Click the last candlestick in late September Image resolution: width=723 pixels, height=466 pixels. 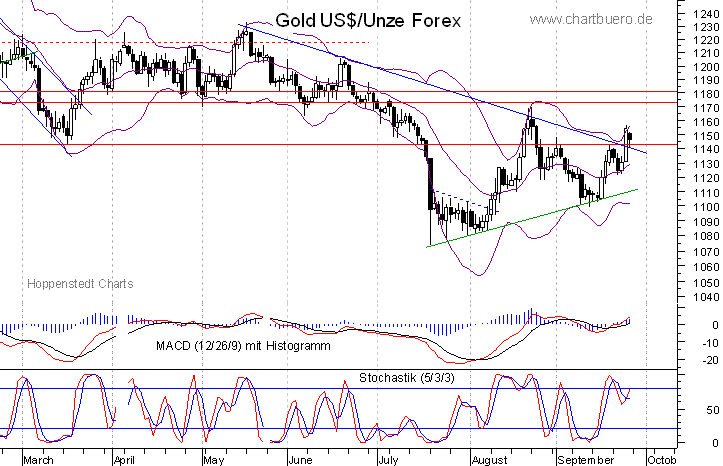click(x=628, y=137)
